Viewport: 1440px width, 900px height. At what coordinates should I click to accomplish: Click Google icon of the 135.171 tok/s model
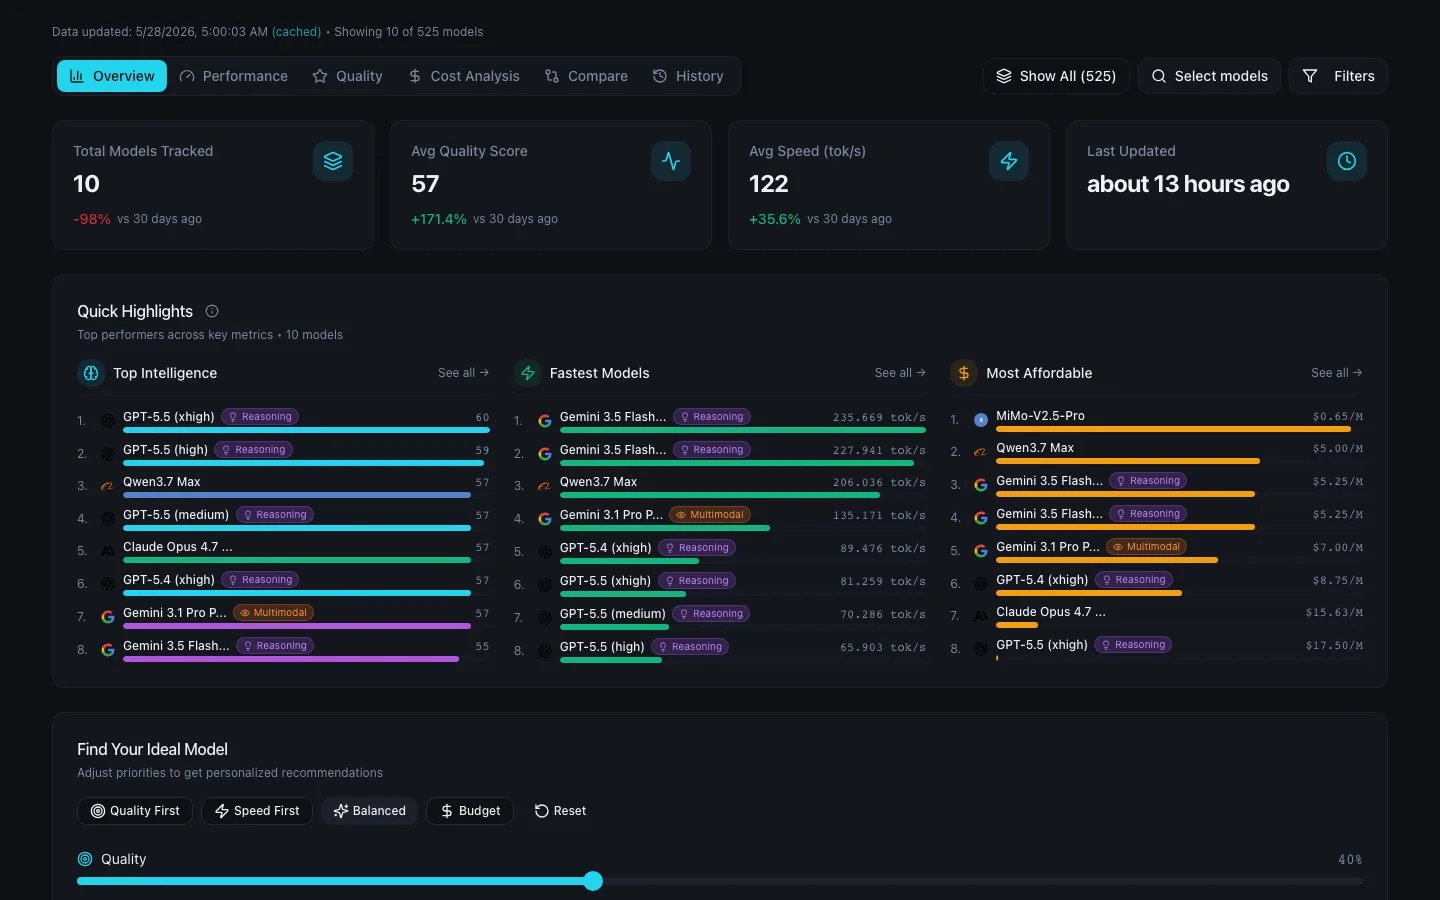[x=545, y=519]
